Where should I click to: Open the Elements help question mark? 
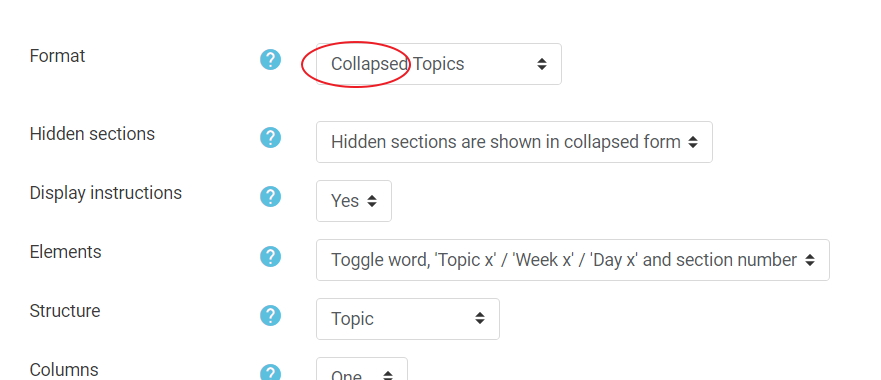pos(270,256)
